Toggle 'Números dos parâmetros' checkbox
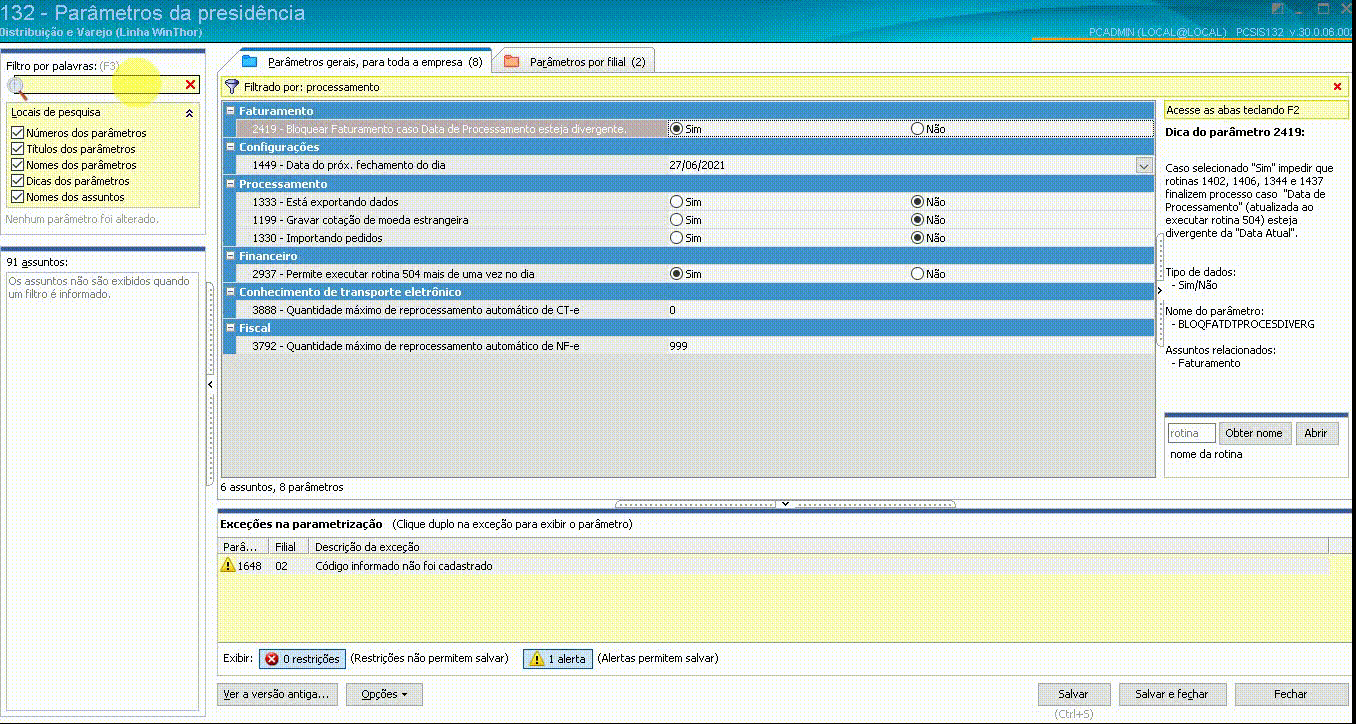The width and height of the screenshot is (1356, 724). click(16, 133)
